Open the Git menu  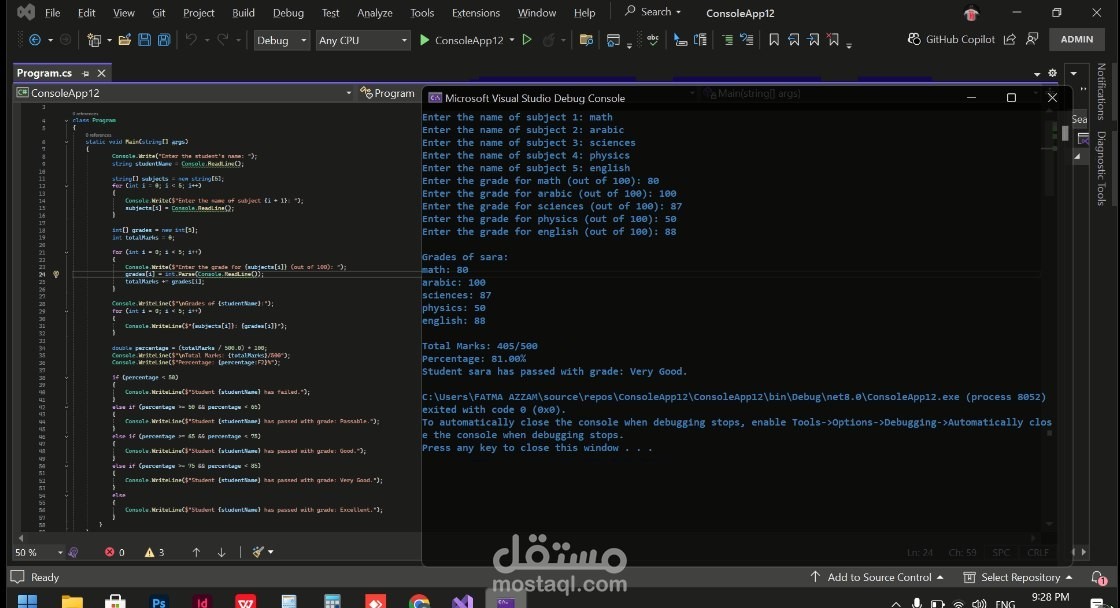click(159, 13)
